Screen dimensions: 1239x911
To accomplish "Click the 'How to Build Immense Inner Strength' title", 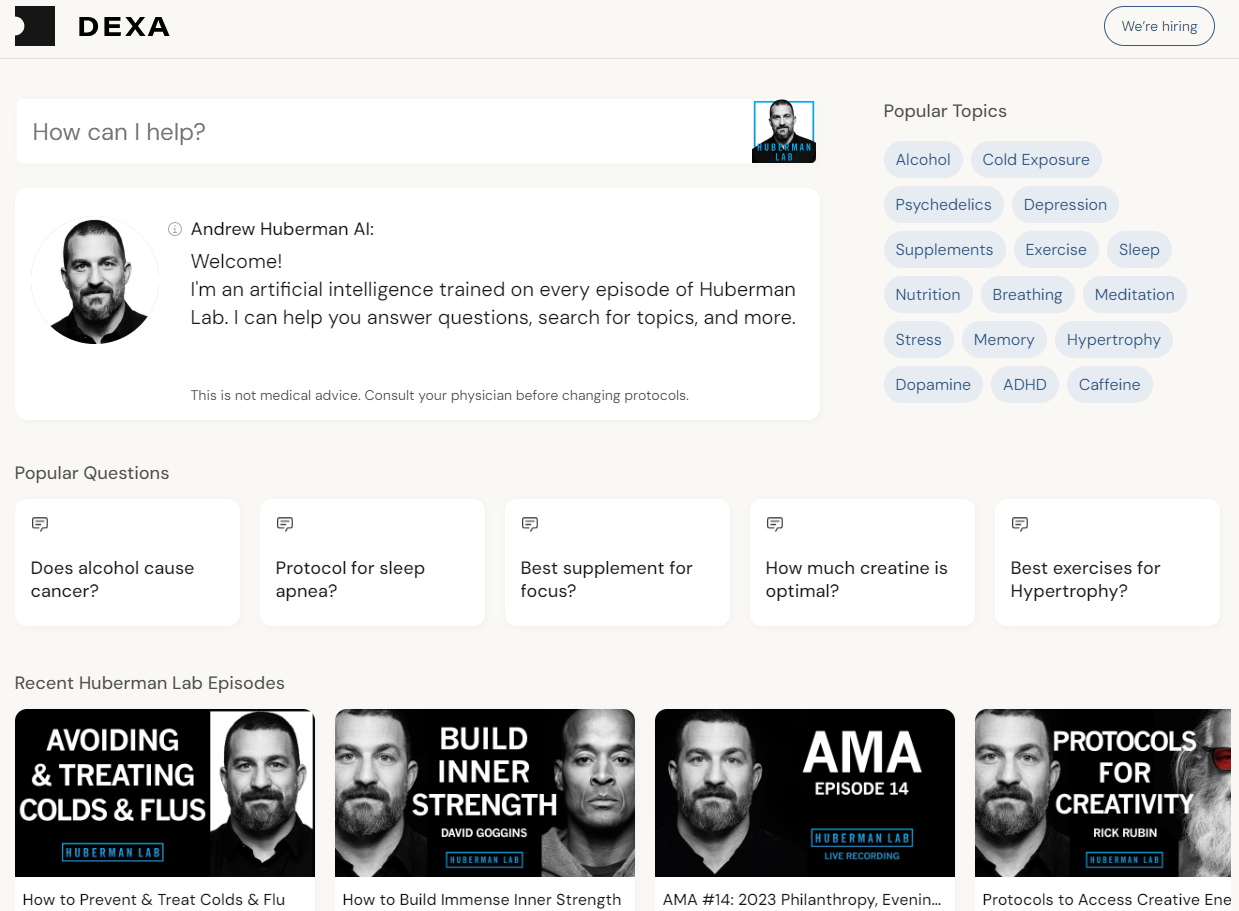I will [482, 900].
